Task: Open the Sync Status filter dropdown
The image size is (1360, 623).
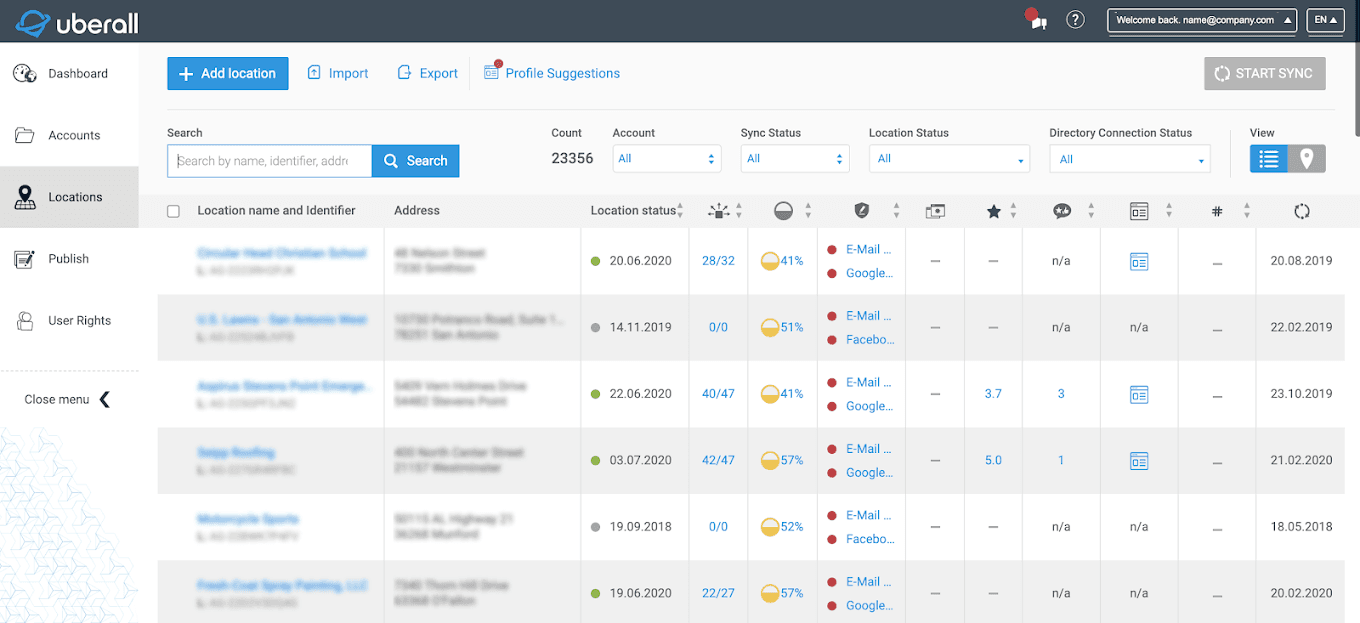Action: (795, 158)
